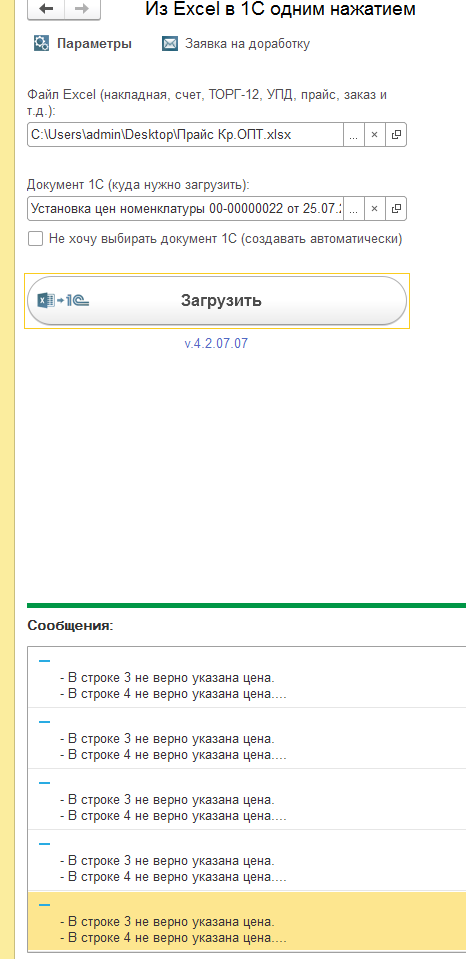Click the Загрузить button
This screenshot has height=959, width=466.
point(217,300)
